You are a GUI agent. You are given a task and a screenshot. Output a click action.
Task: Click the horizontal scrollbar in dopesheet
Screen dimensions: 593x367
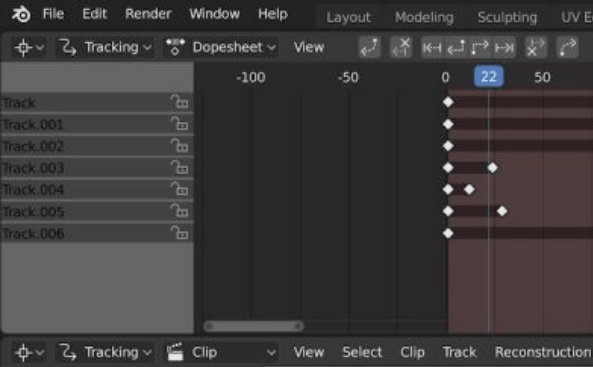coord(253,326)
